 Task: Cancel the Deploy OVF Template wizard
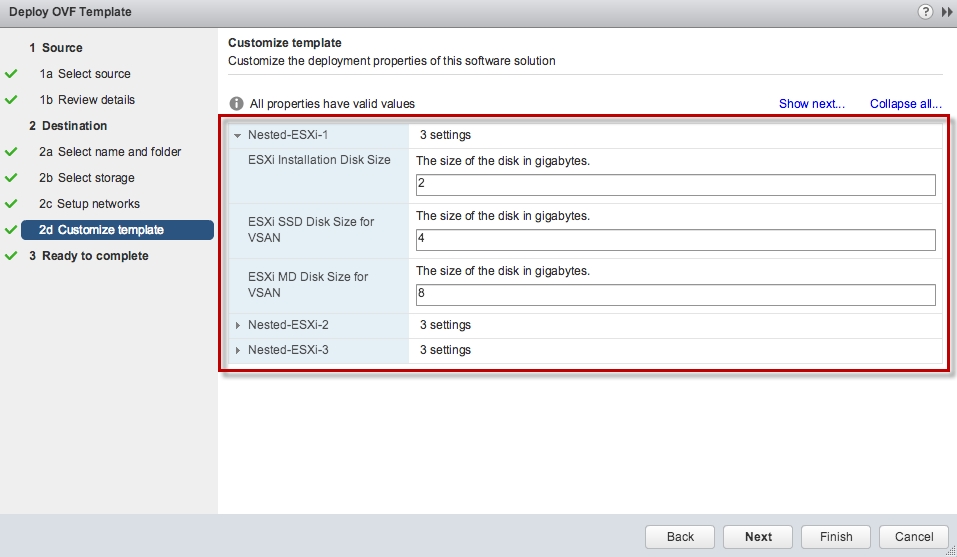(x=914, y=537)
